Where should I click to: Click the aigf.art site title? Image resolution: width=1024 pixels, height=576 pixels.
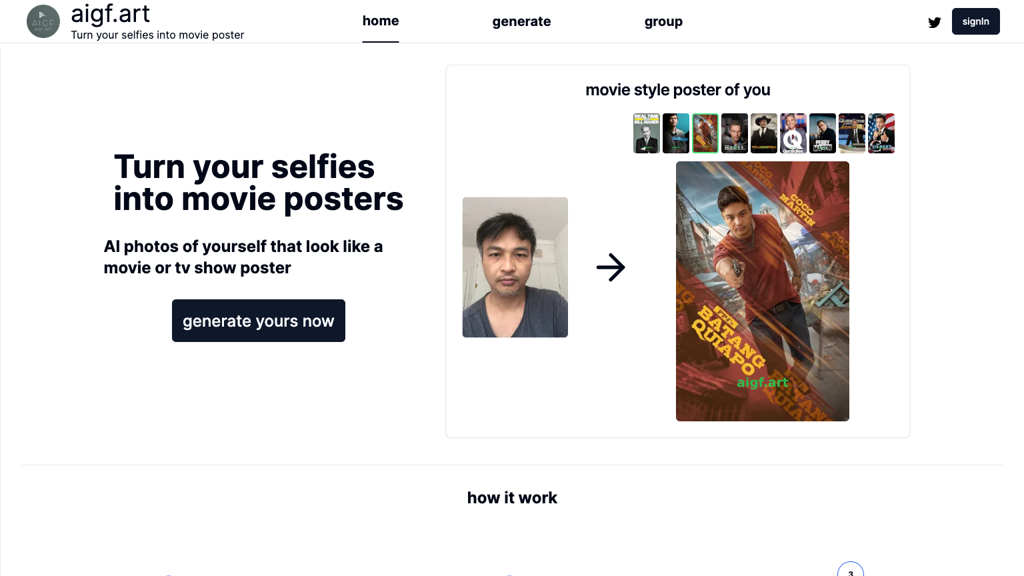[x=110, y=15]
